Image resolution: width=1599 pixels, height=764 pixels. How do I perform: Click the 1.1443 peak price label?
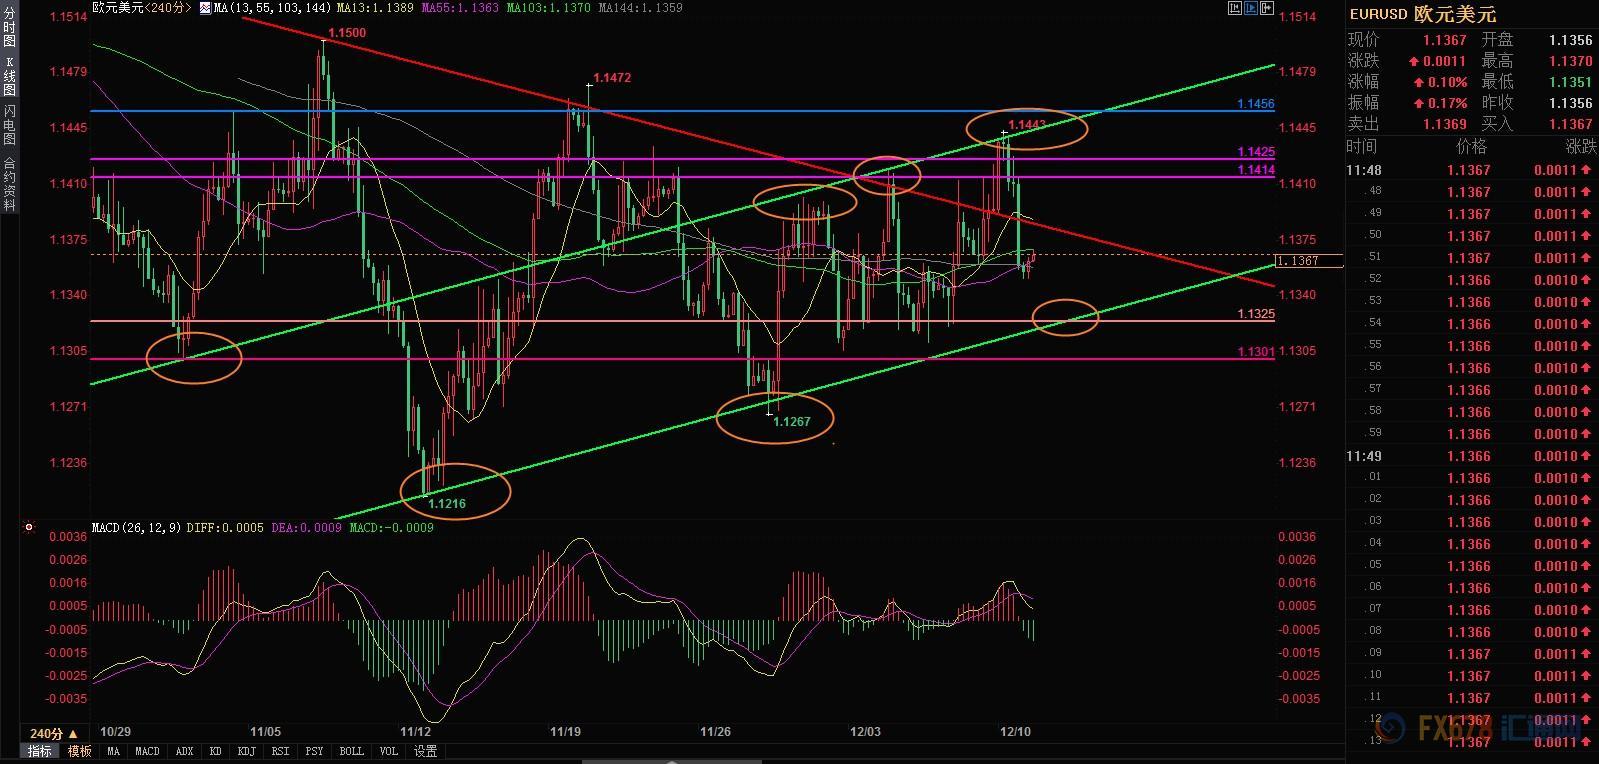(x=1027, y=125)
